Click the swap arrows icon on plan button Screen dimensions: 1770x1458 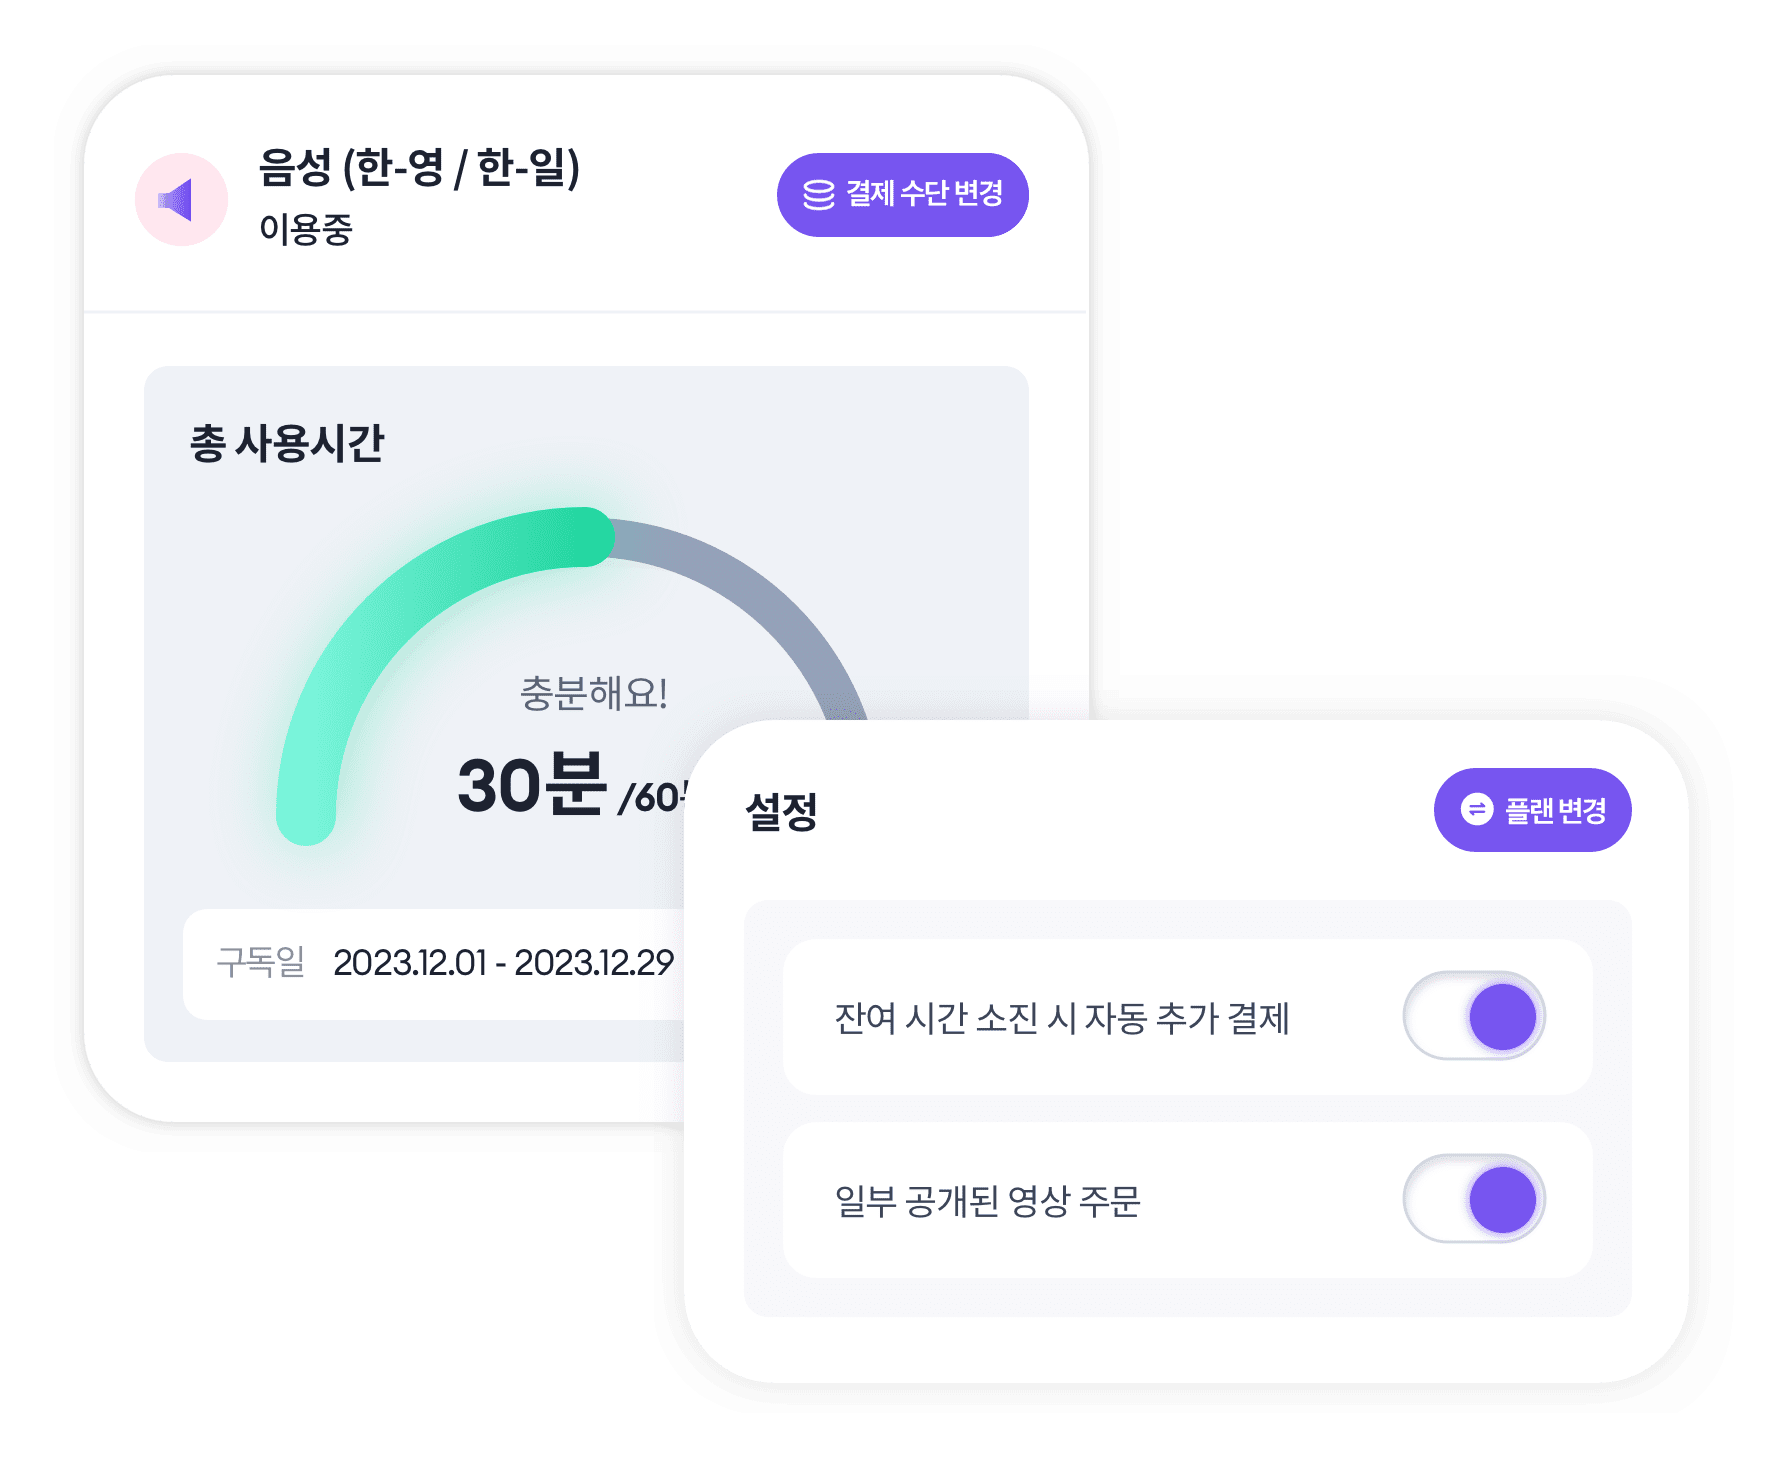tap(1477, 809)
